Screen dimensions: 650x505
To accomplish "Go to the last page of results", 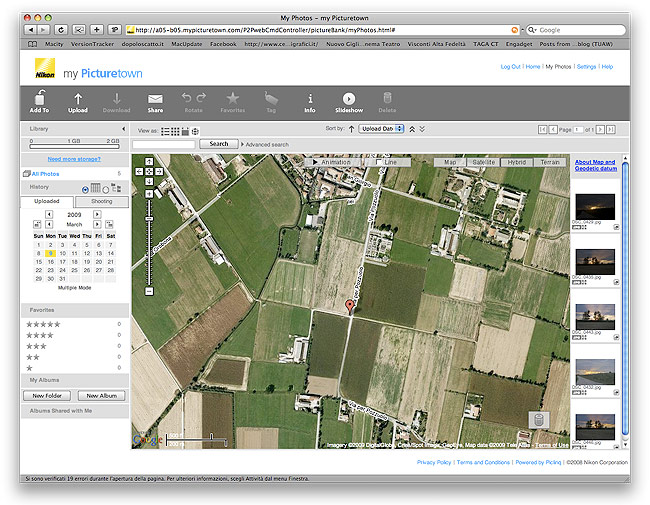I will (x=611, y=129).
